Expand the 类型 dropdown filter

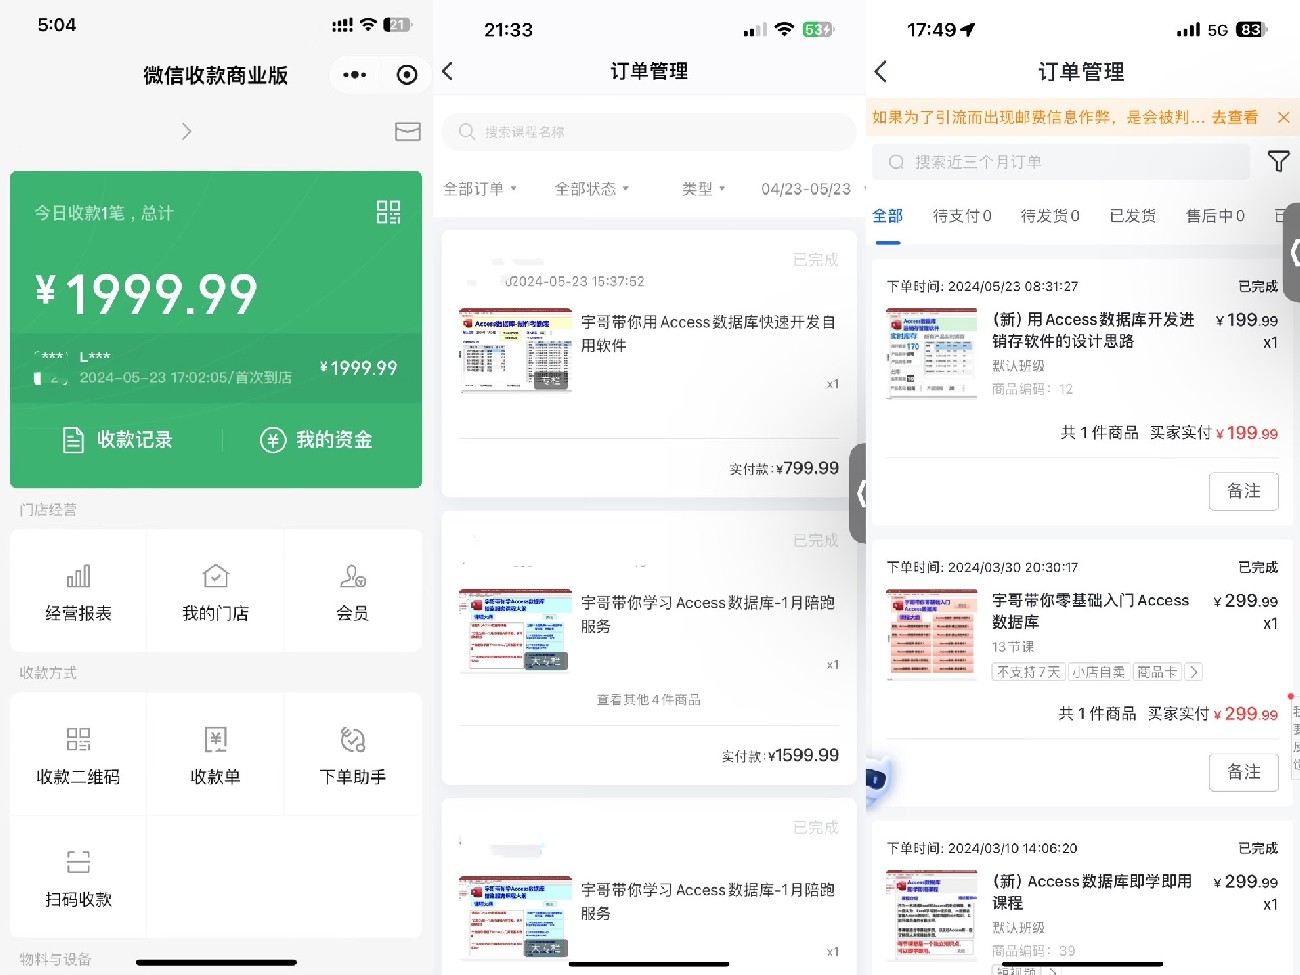click(703, 188)
